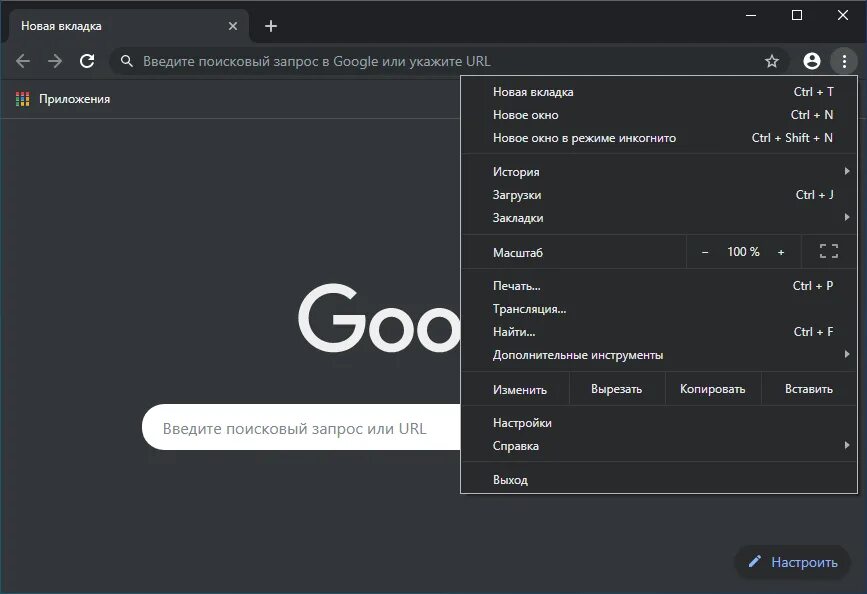
Task: Reload the page with refresh icon
Action: tap(87, 61)
